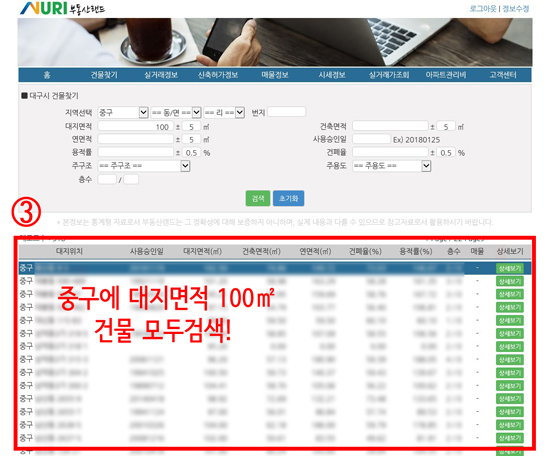The width and height of the screenshot is (550, 456).
Task: Click the green 검색 button
Action: (x=258, y=199)
